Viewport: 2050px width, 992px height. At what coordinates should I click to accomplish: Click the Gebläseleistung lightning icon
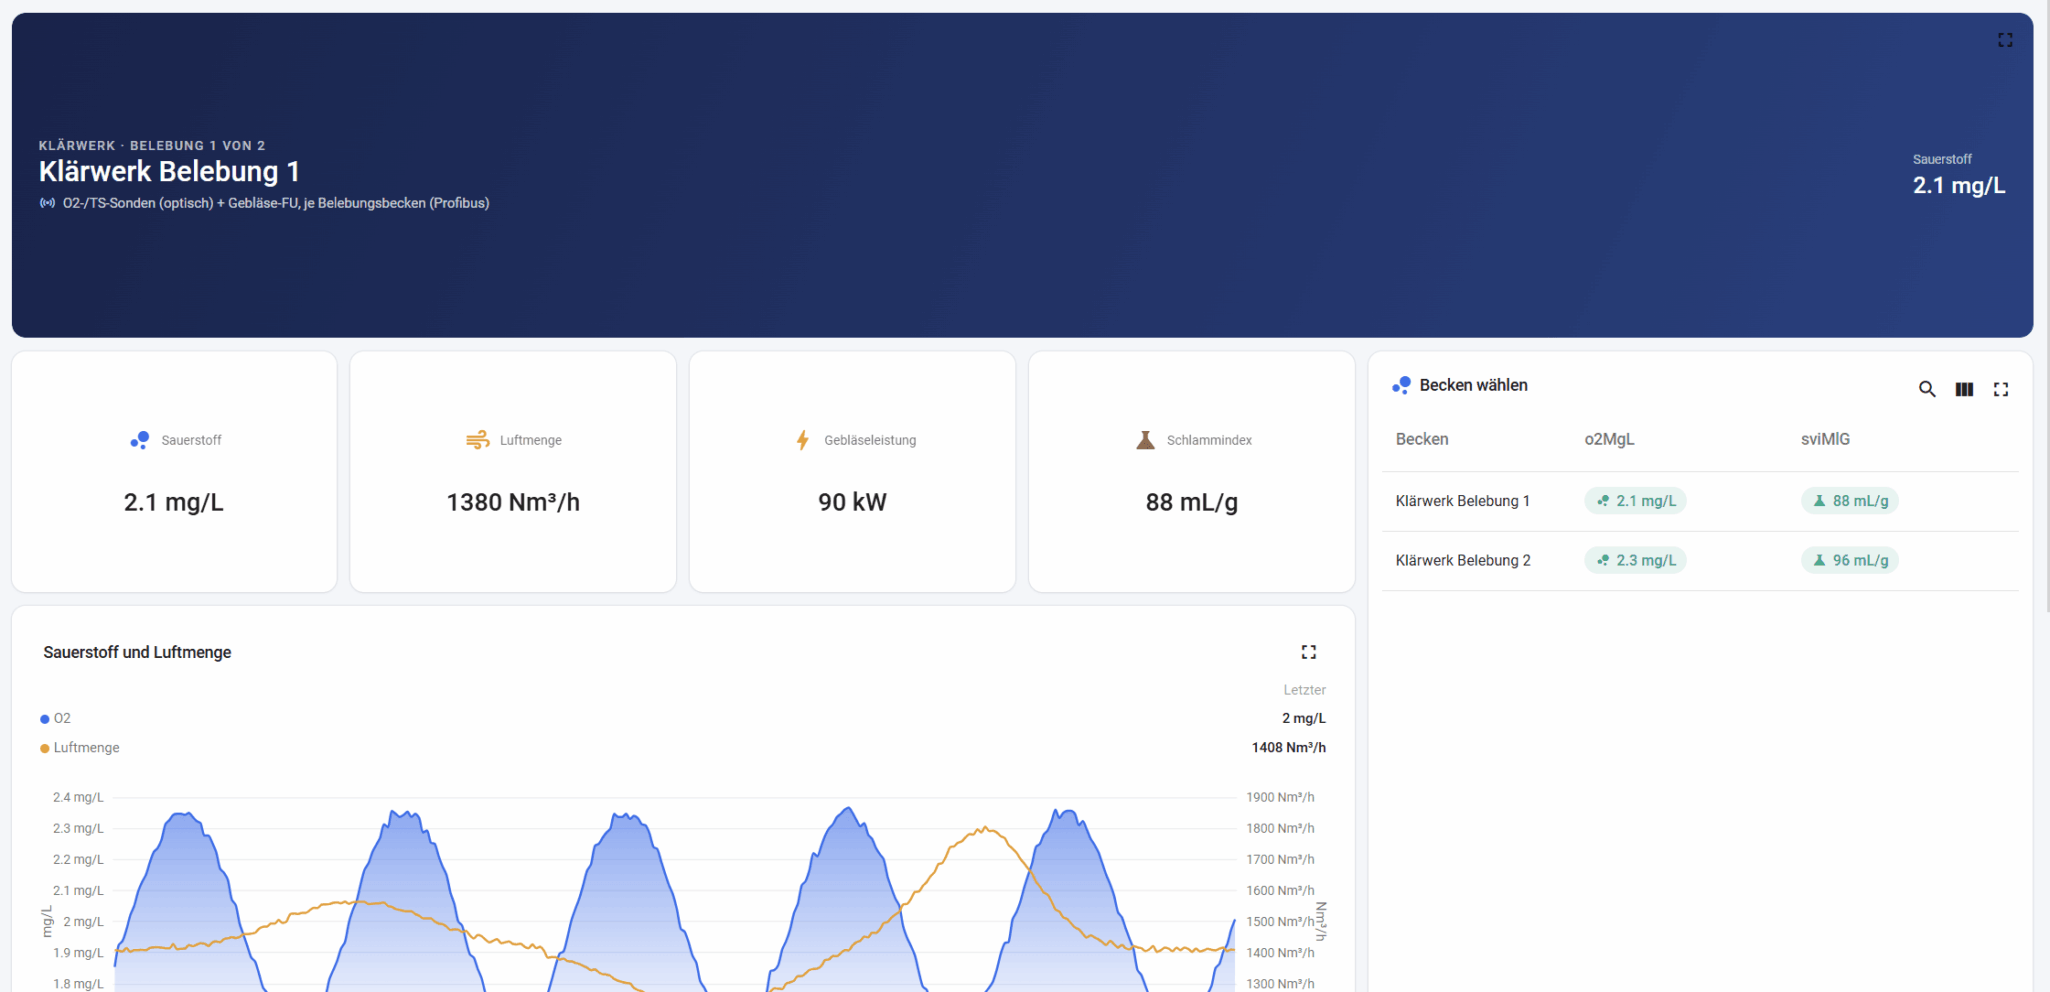click(x=802, y=440)
